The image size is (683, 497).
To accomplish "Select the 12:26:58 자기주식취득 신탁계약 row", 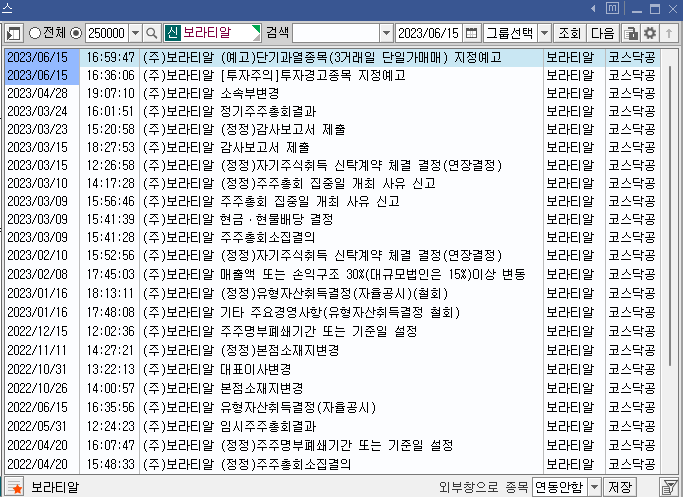I will (333, 166).
